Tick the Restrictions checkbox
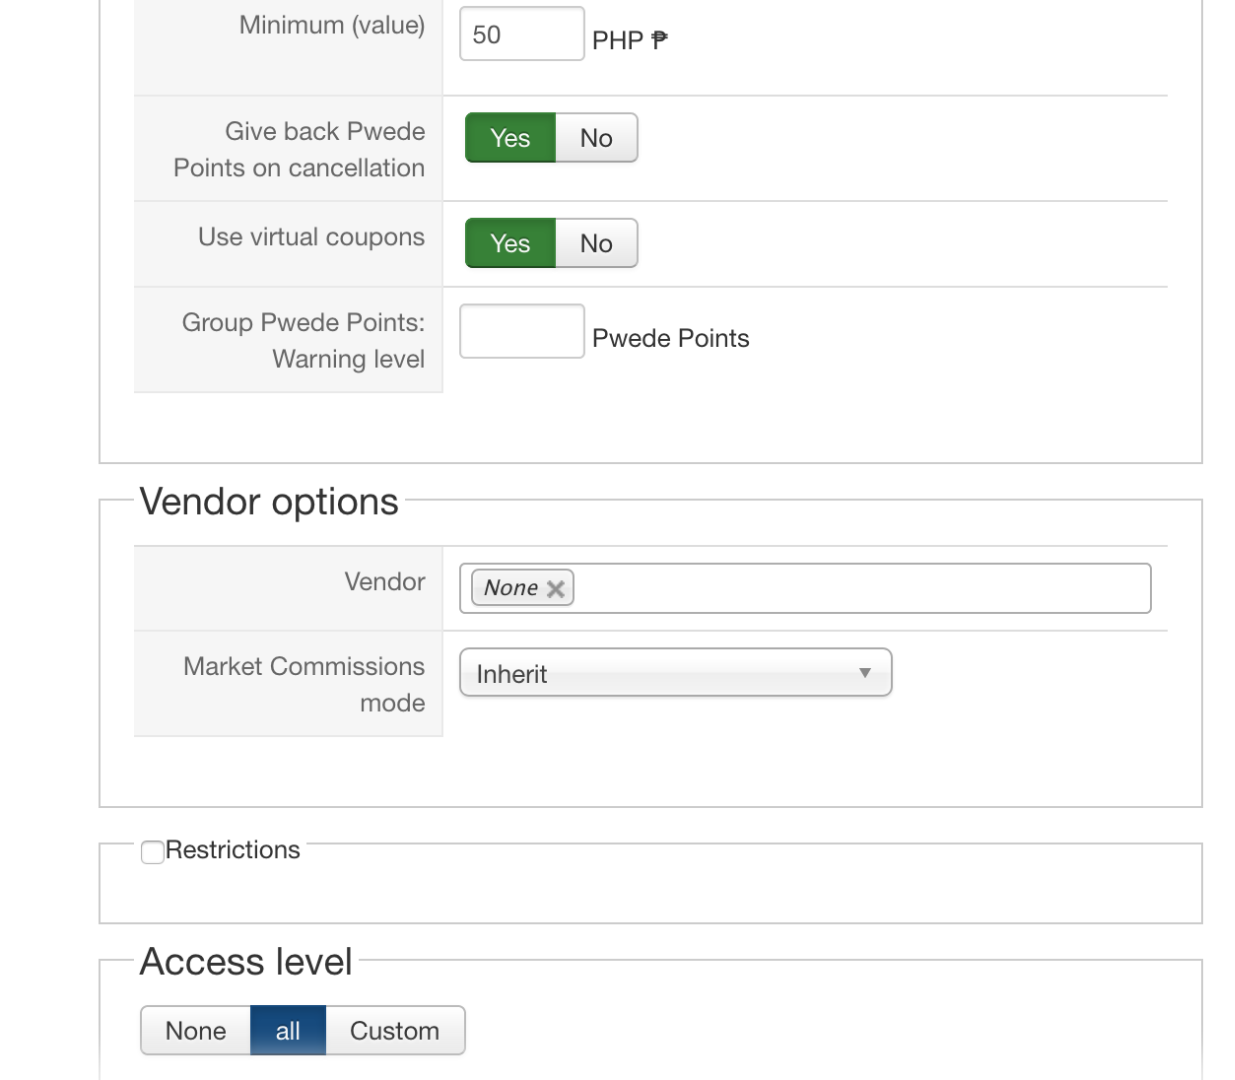 tap(153, 852)
